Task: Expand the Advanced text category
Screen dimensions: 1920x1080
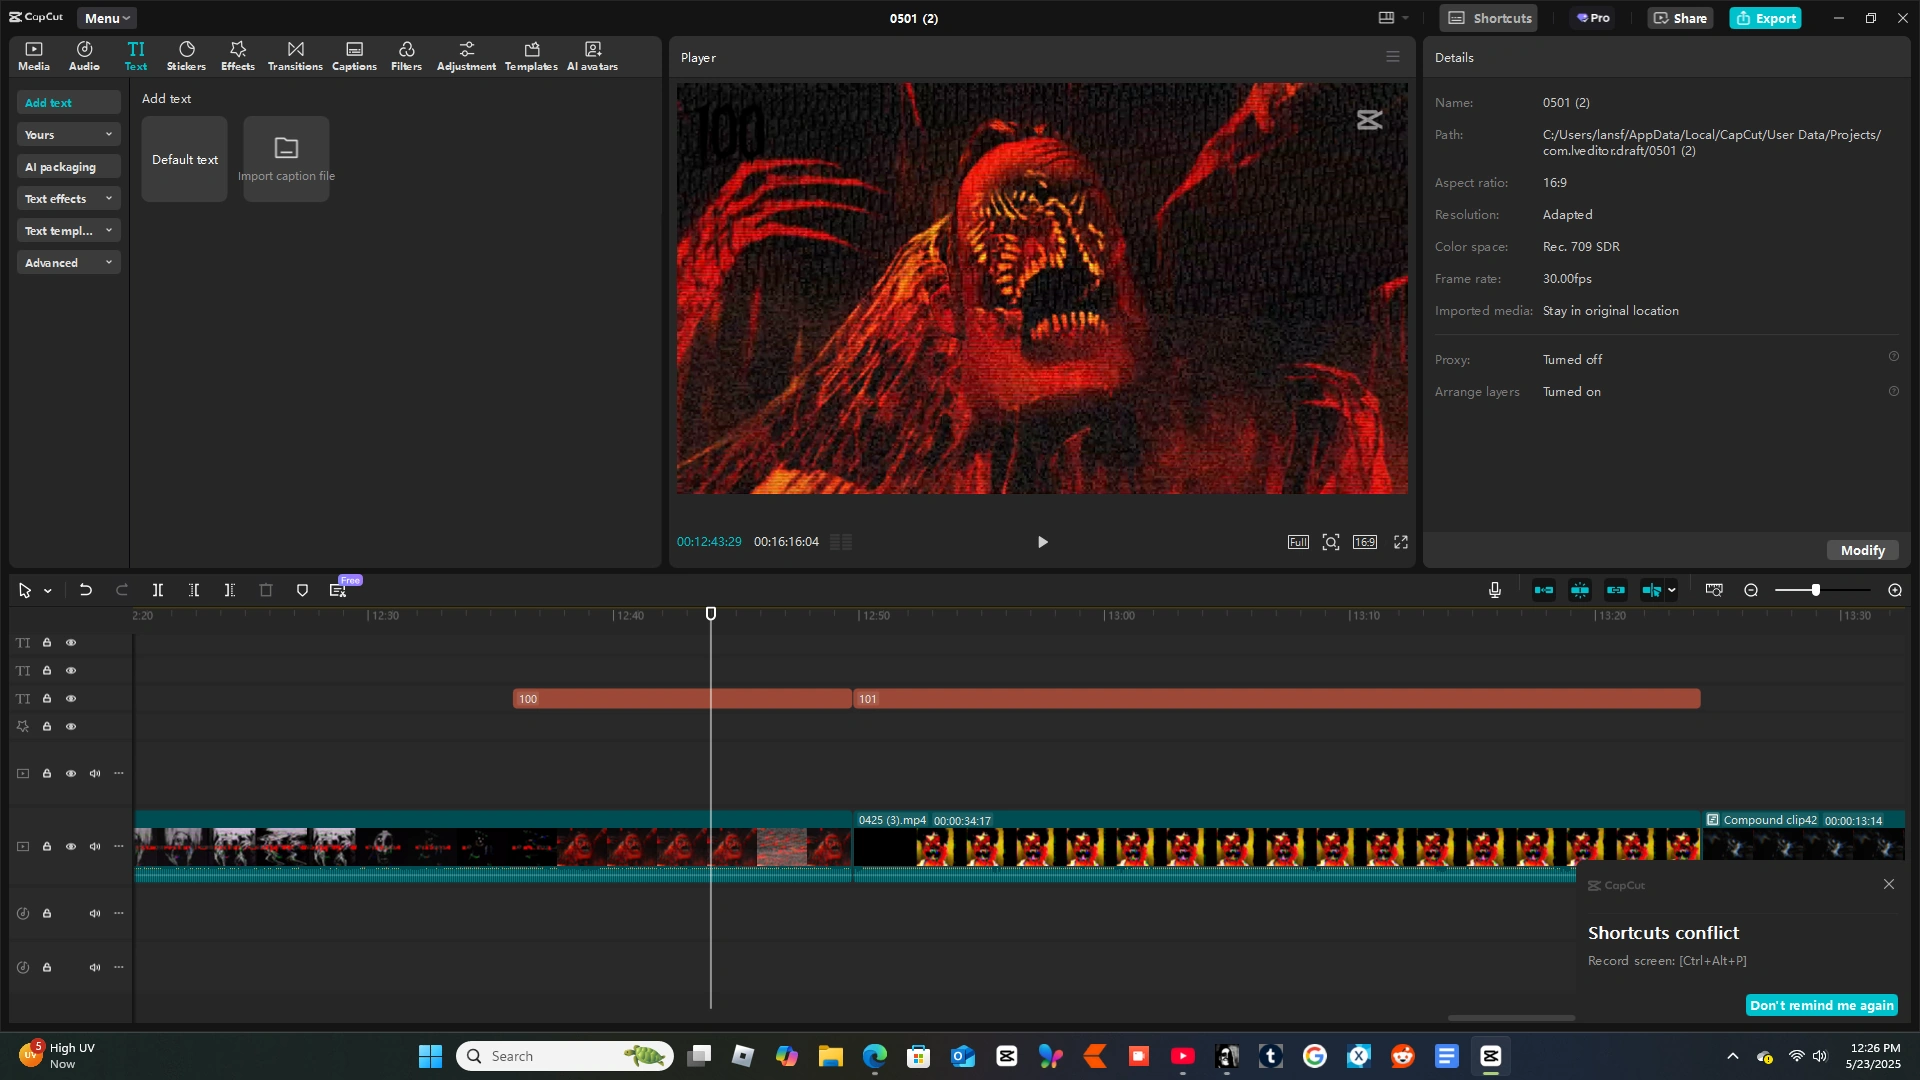Action: click(x=68, y=263)
